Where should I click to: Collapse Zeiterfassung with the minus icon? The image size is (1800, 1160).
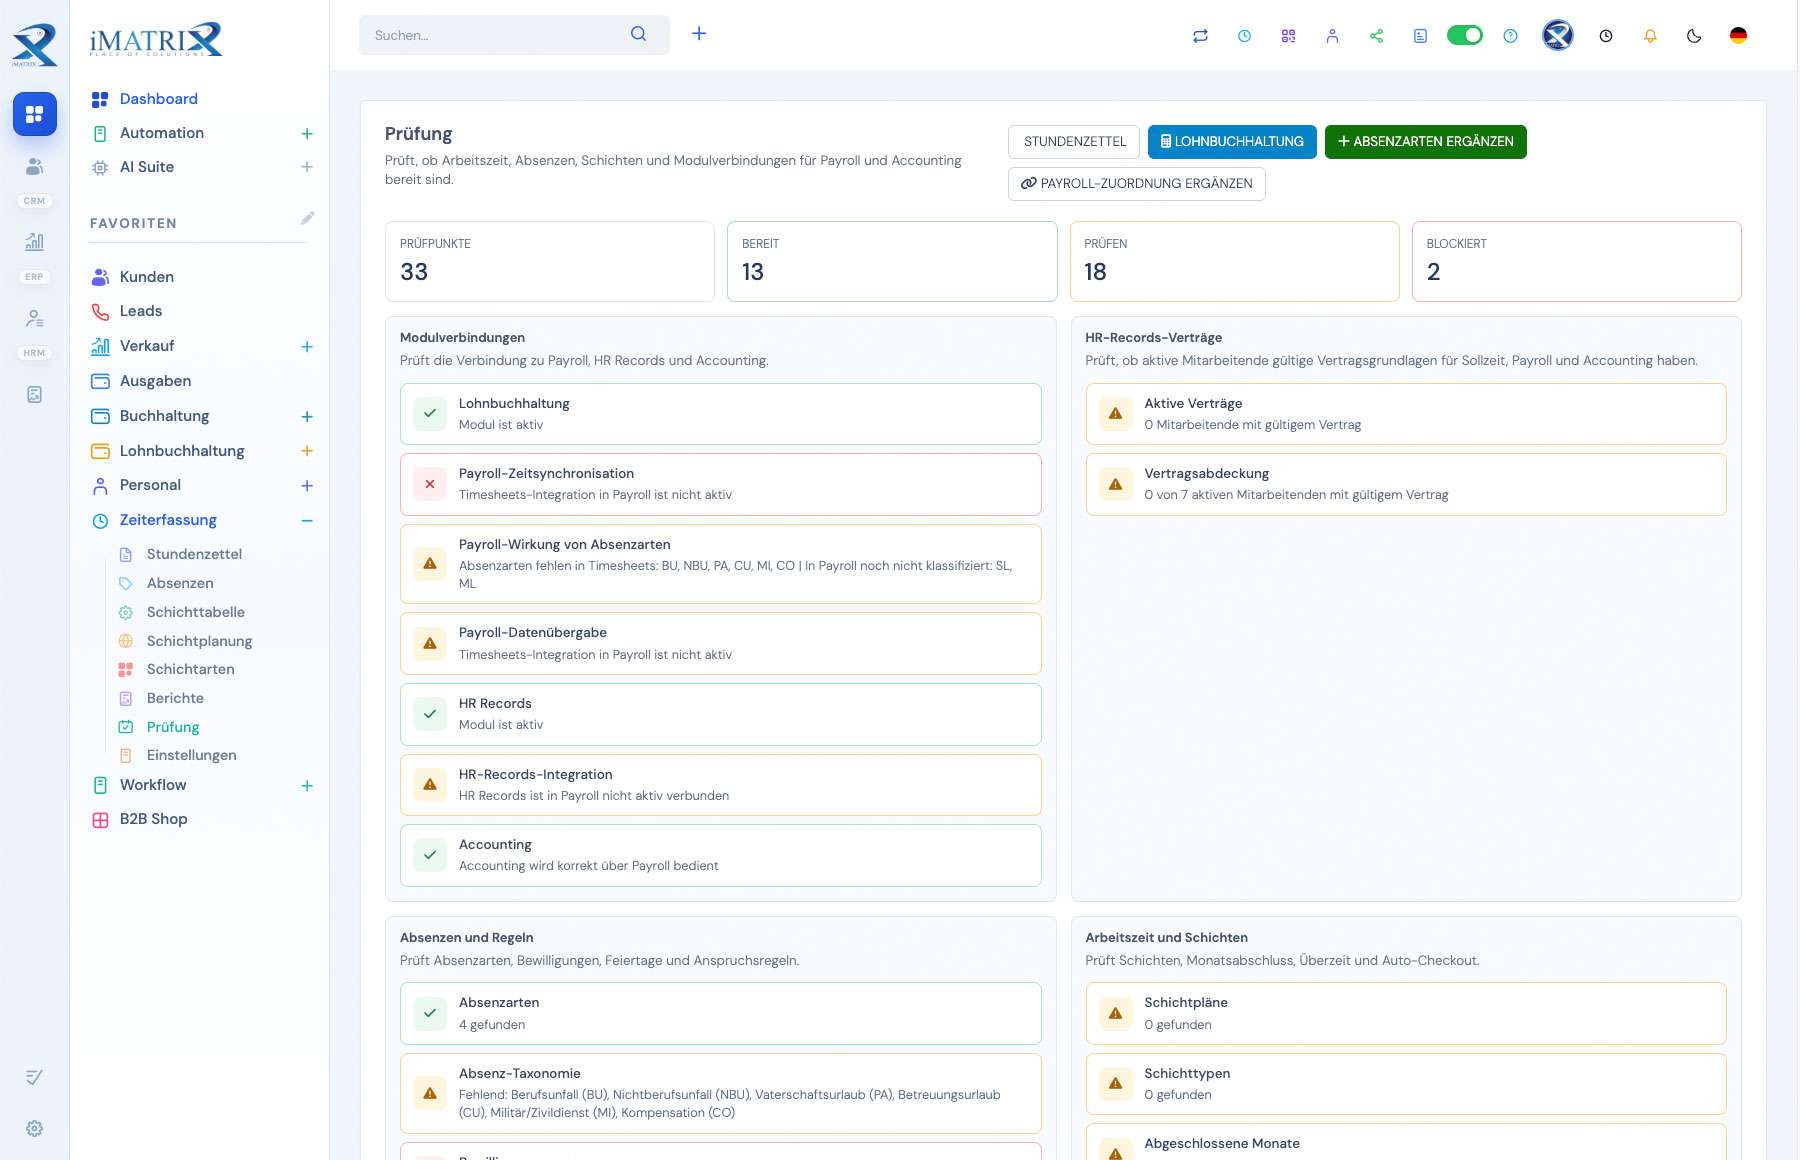[307, 521]
